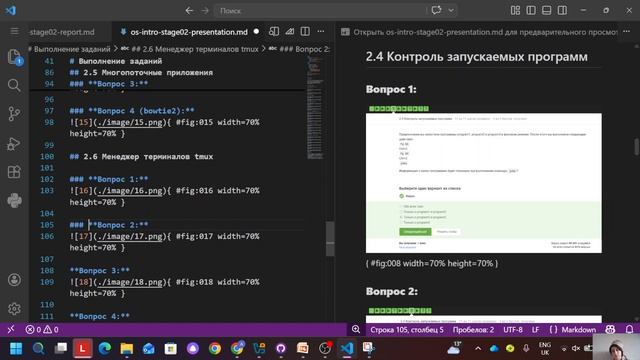
Task: Open the Run and Debug view
Action: pyautogui.click(x=14, y=144)
